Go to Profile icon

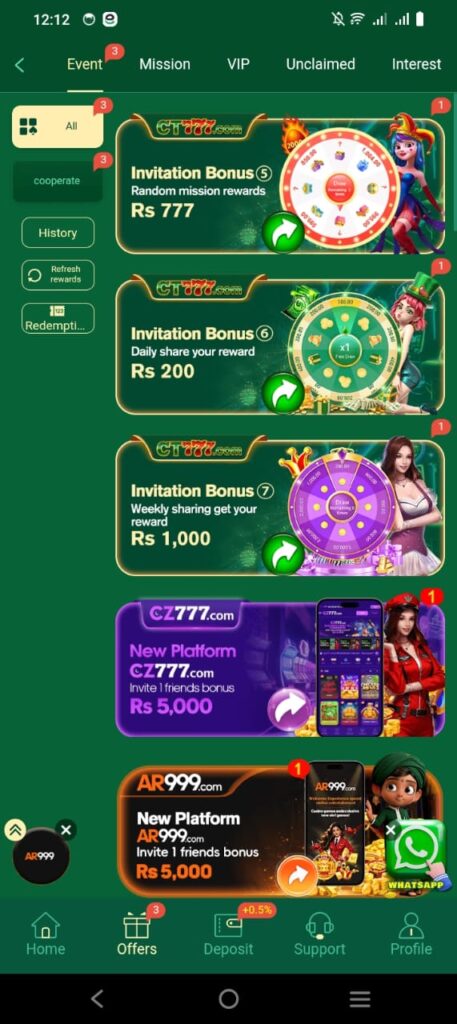coord(411,925)
